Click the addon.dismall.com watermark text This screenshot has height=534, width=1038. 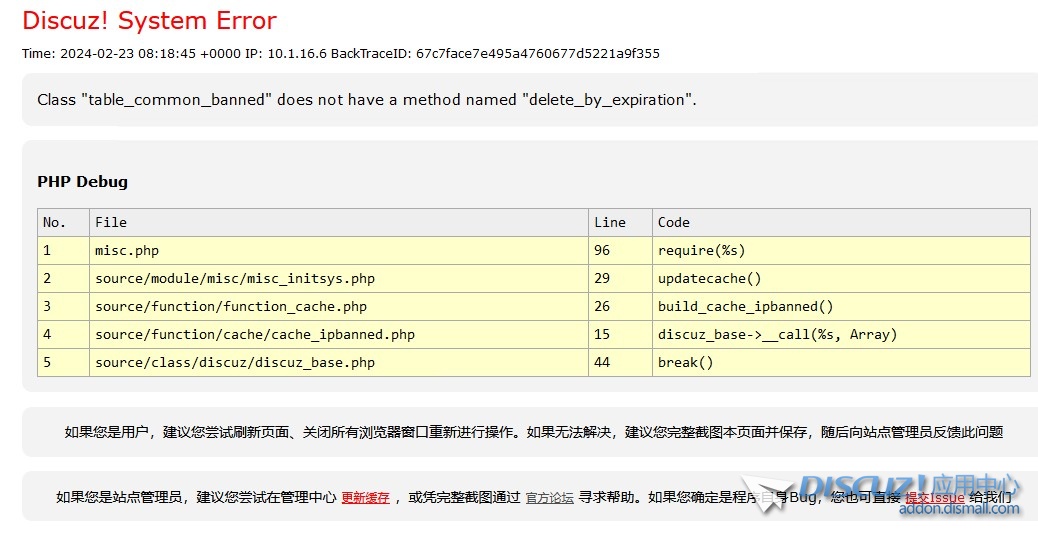coord(959,509)
